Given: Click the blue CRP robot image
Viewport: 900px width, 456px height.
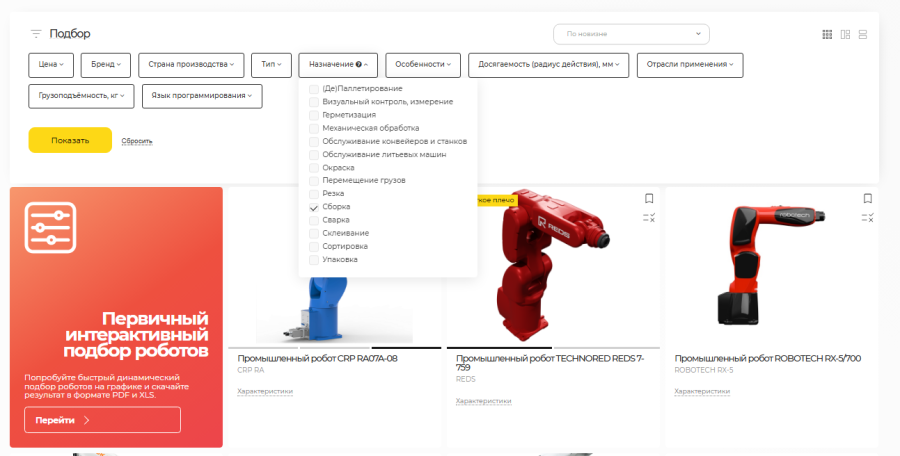Looking at the screenshot, I should point(336,310).
